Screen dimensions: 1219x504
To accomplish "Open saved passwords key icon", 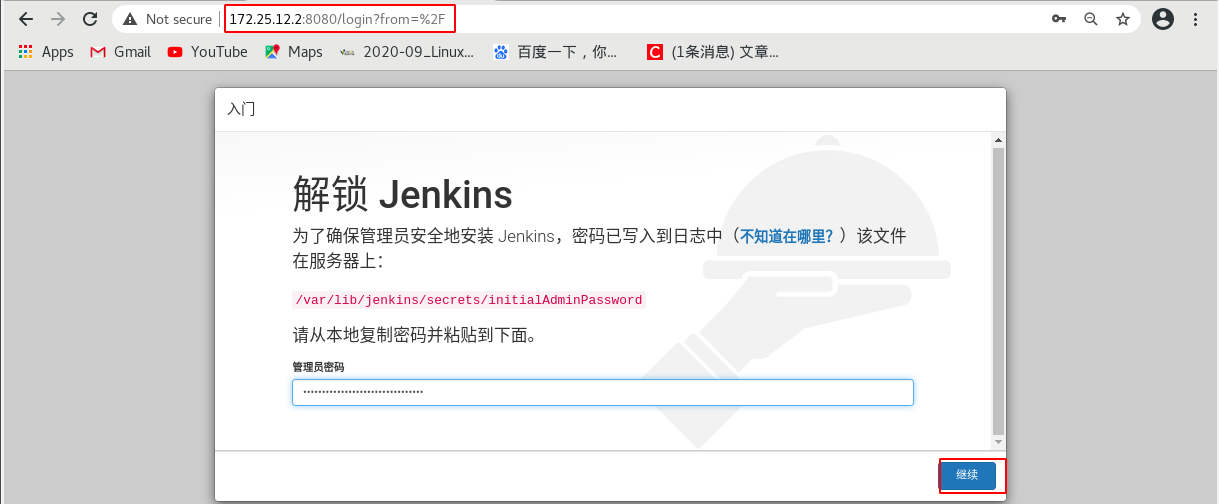I will pos(1059,19).
